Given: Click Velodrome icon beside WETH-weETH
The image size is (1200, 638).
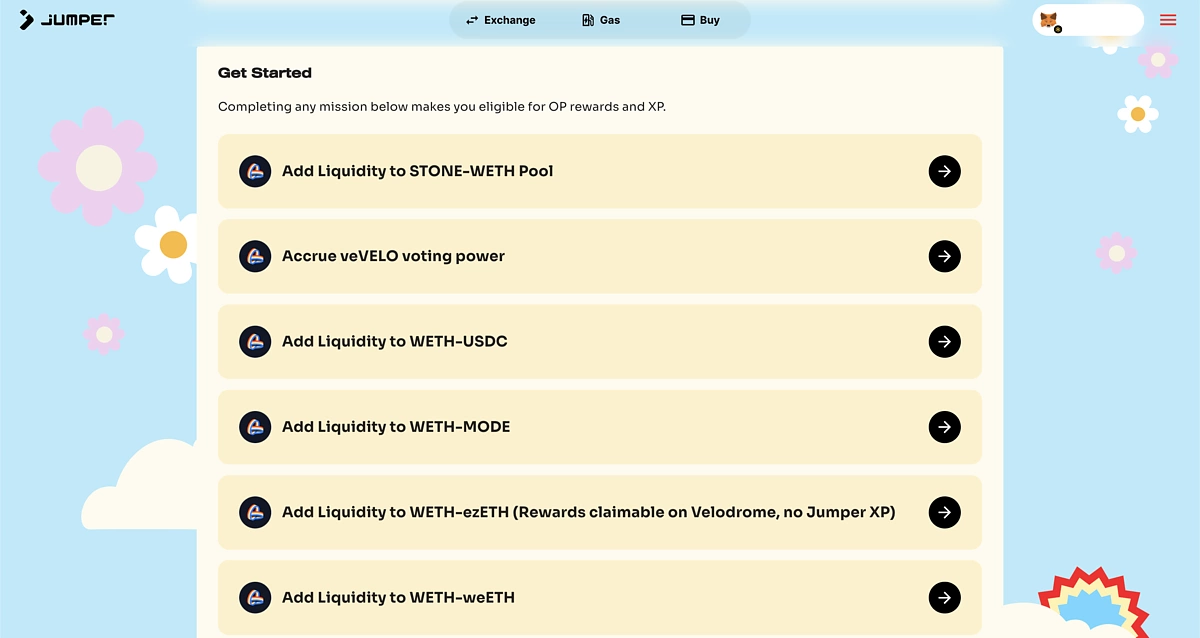Looking at the screenshot, I should pos(255,597).
